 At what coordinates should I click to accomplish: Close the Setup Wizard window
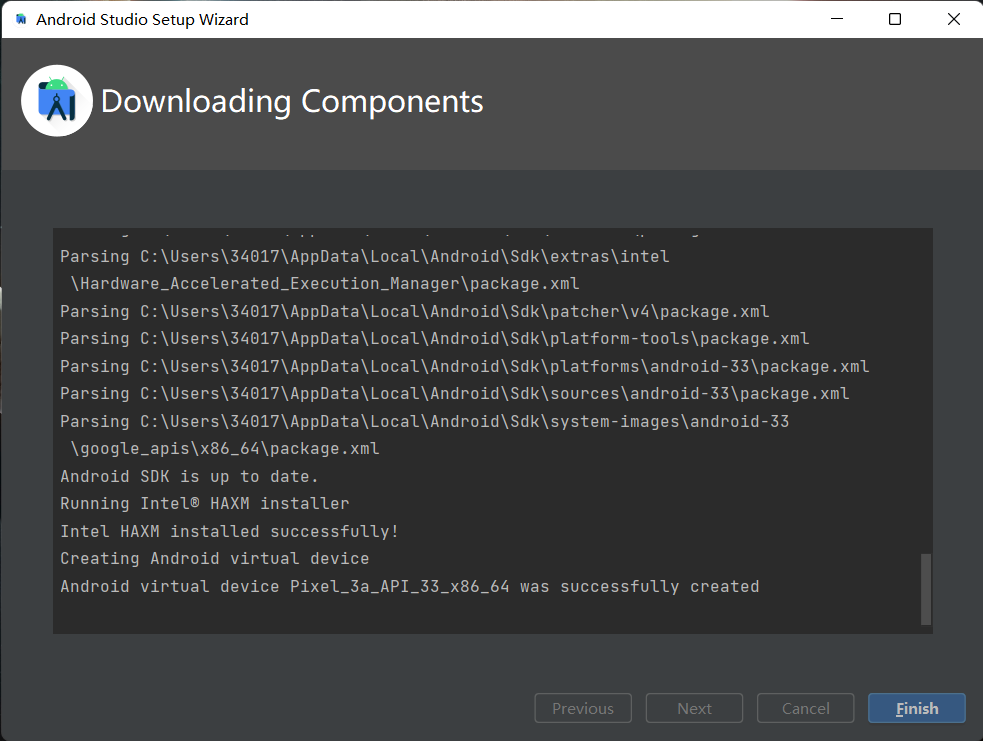click(x=953, y=19)
